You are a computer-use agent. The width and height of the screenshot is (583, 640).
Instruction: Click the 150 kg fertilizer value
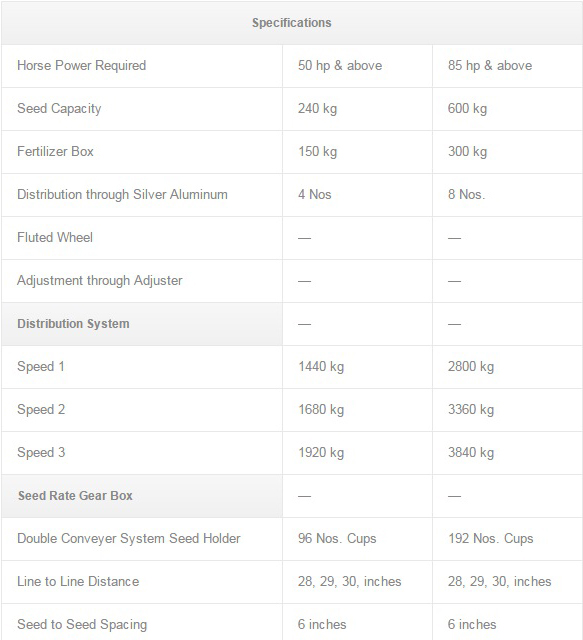pos(318,152)
